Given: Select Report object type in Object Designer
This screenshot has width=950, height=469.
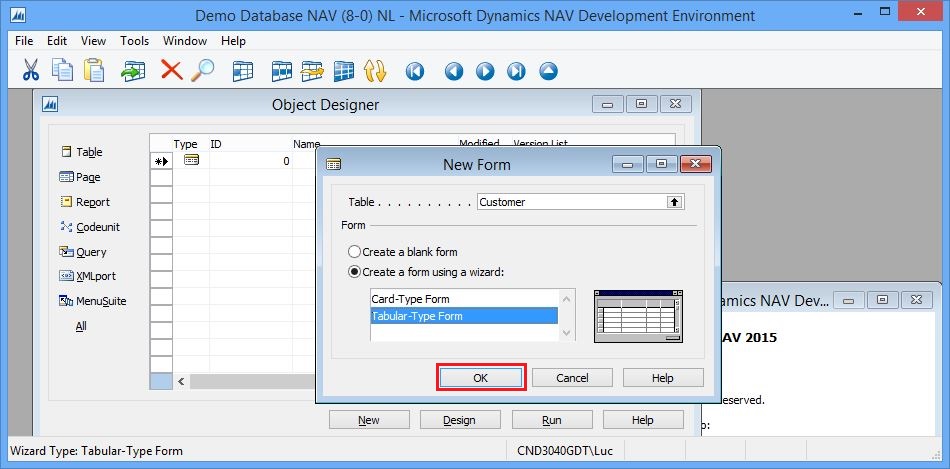Looking at the screenshot, I should 85,202.
